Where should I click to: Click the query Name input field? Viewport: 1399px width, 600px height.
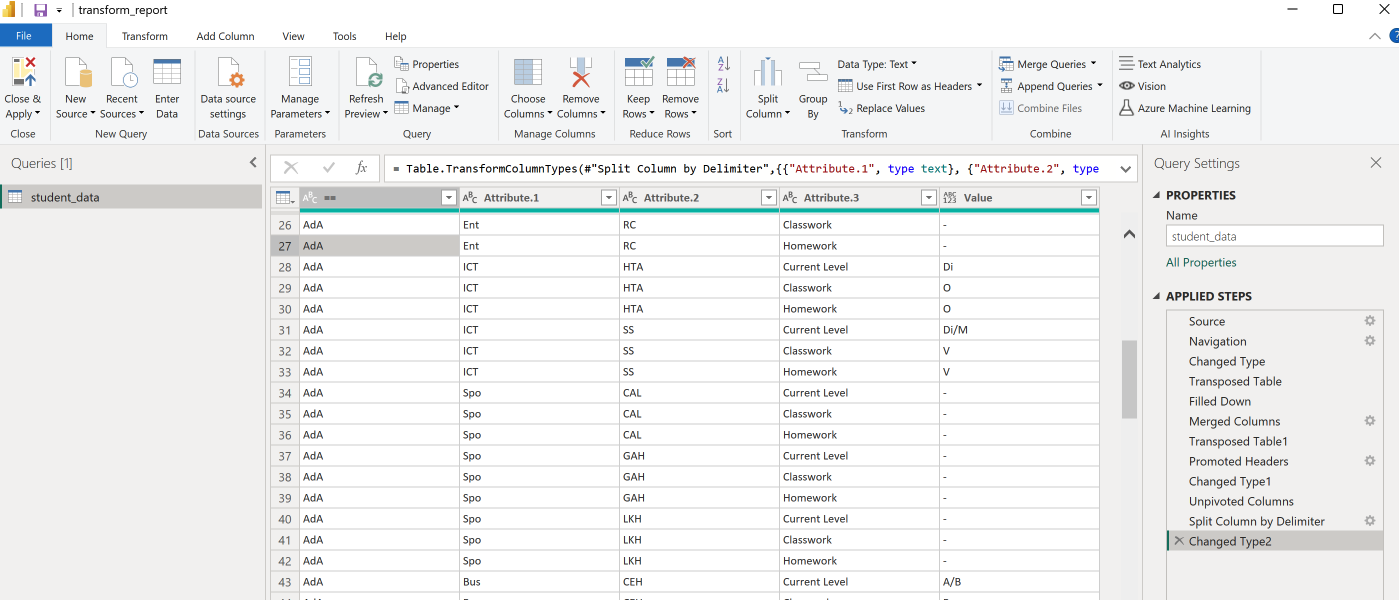coord(1275,237)
